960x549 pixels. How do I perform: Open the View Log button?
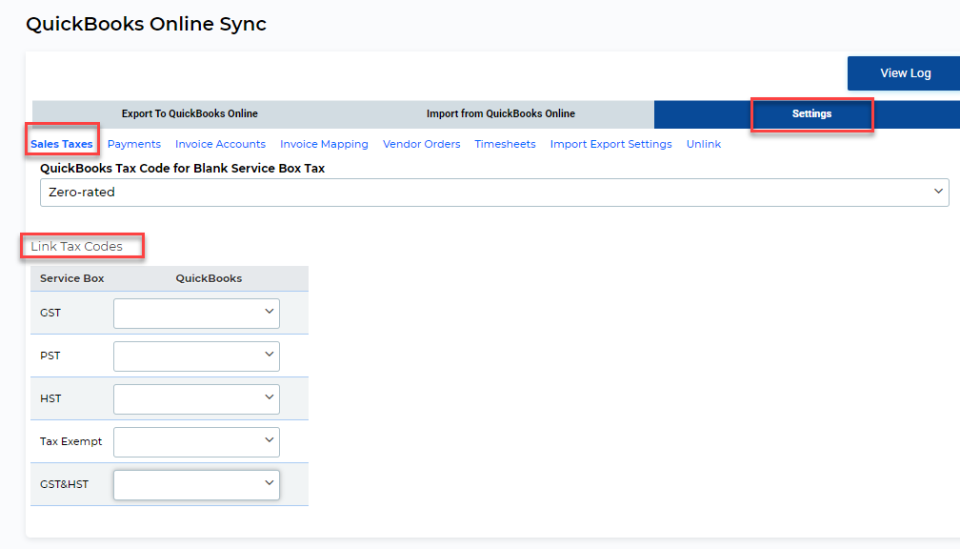(905, 73)
